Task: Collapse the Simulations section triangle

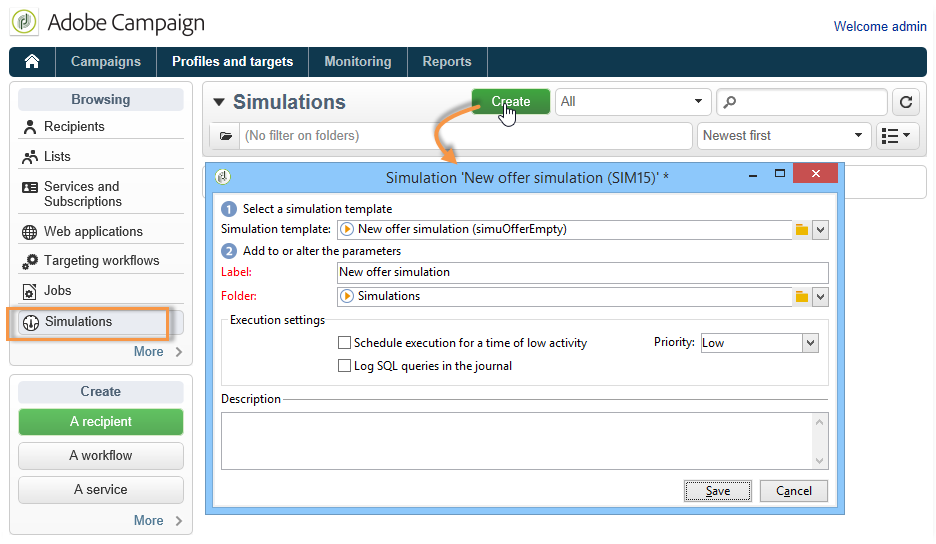Action: click(219, 102)
